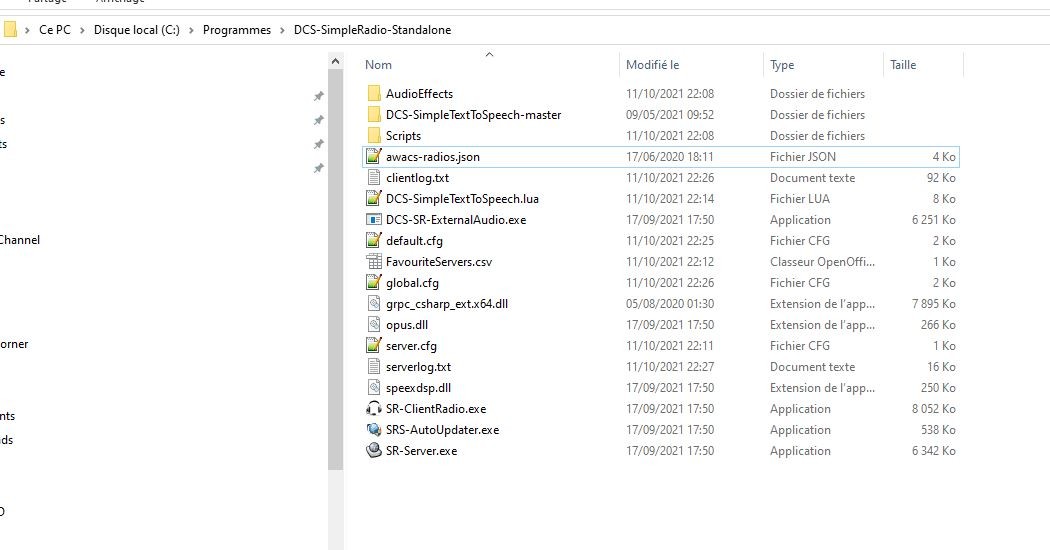This screenshot has width=1050, height=550.
Task: Click the awacs-radios.json file icon
Action: tap(374, 157)
